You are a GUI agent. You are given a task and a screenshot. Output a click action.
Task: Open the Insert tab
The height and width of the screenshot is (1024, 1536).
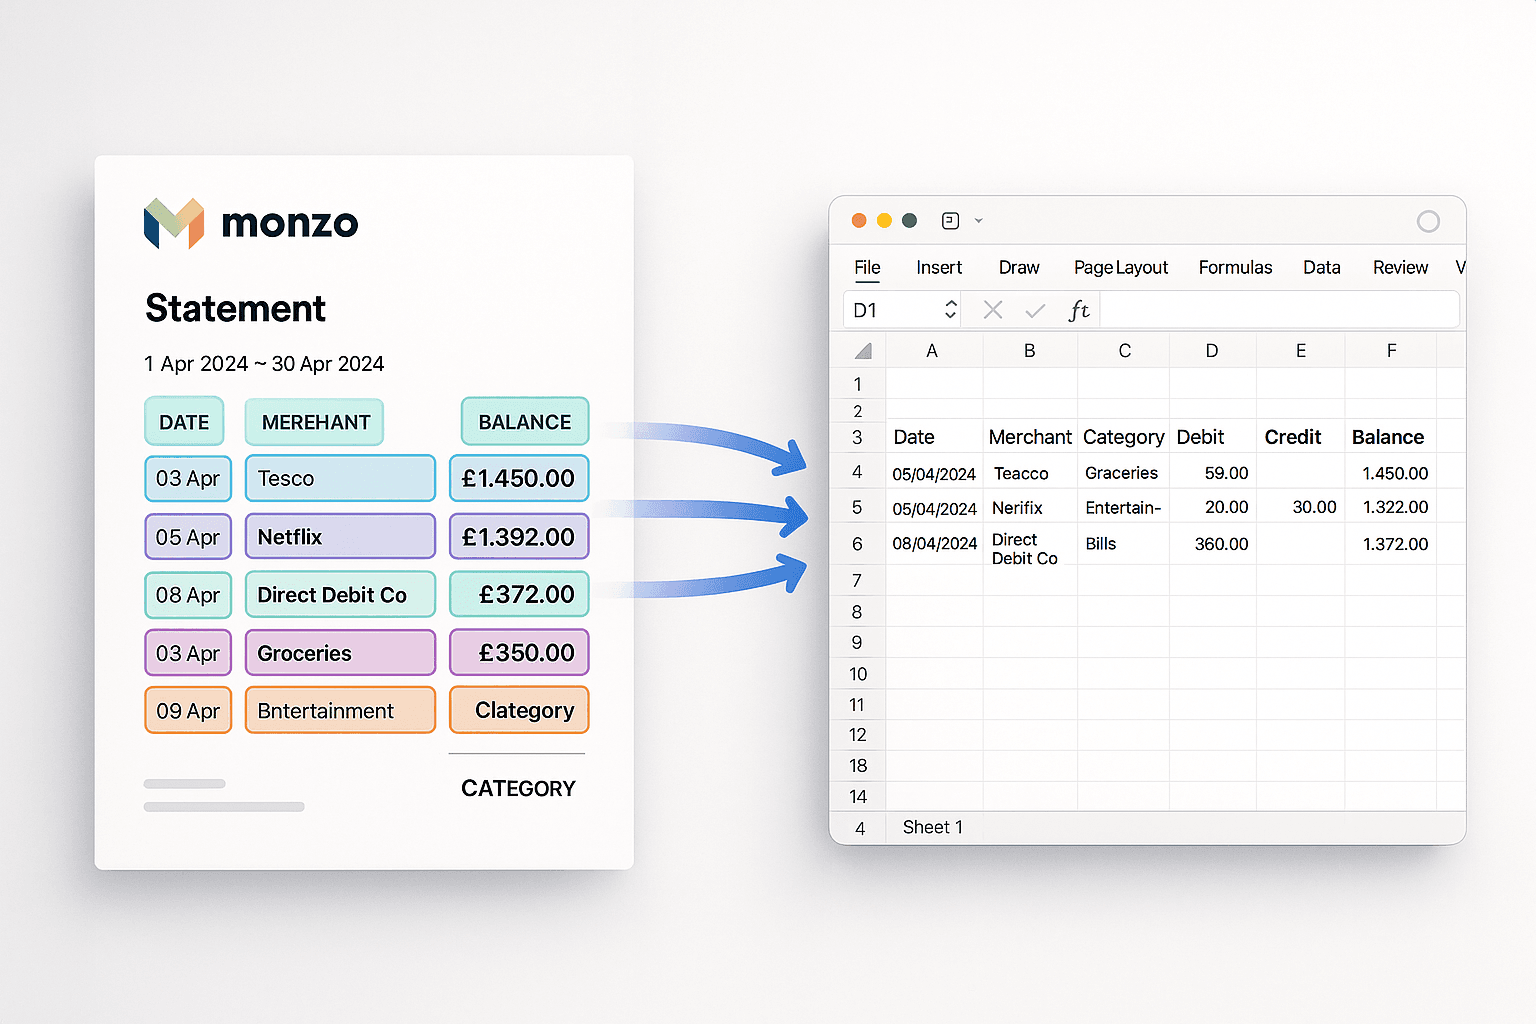pos(939,267)
